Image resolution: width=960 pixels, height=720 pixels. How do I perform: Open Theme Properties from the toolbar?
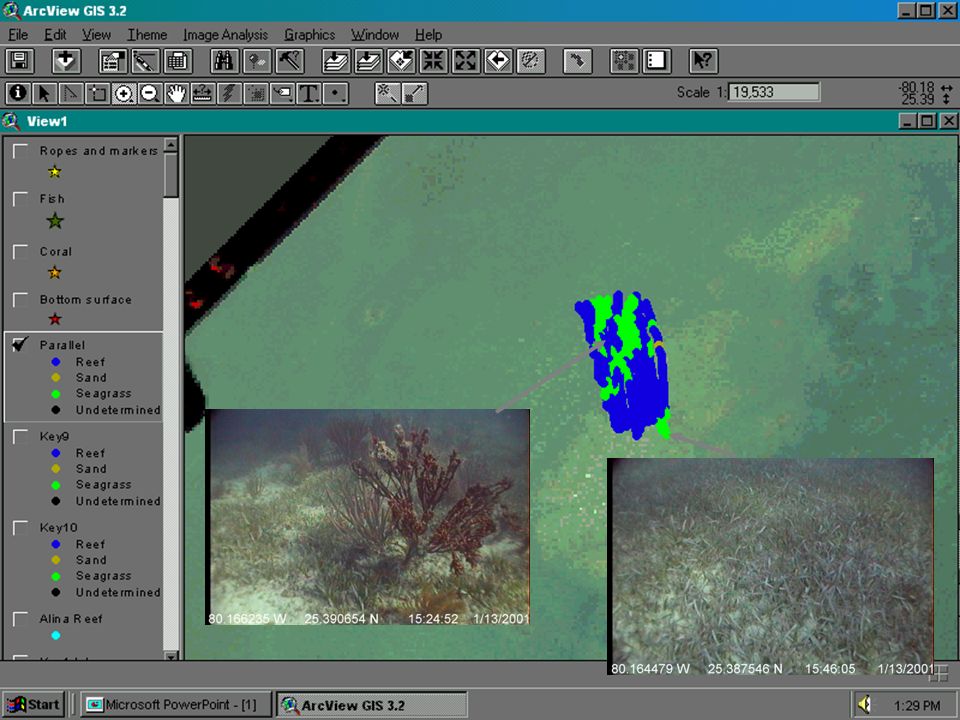pos(113,61)
